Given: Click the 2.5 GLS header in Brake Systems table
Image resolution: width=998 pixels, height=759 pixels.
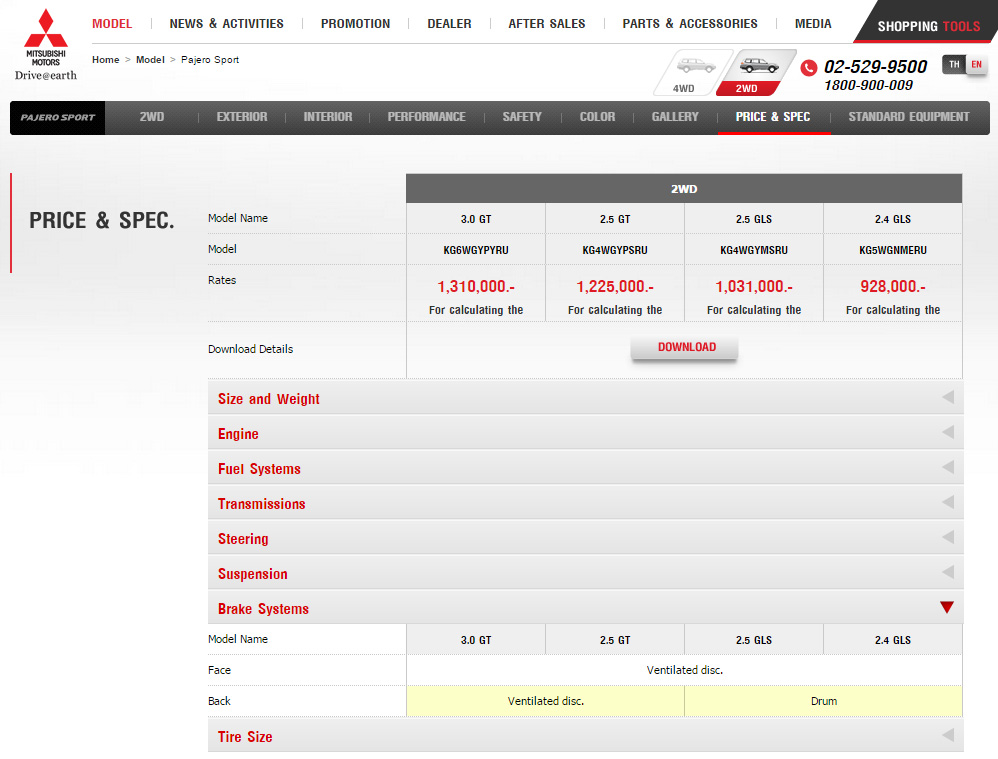Looking at the screenshot, I should point(754,640).
